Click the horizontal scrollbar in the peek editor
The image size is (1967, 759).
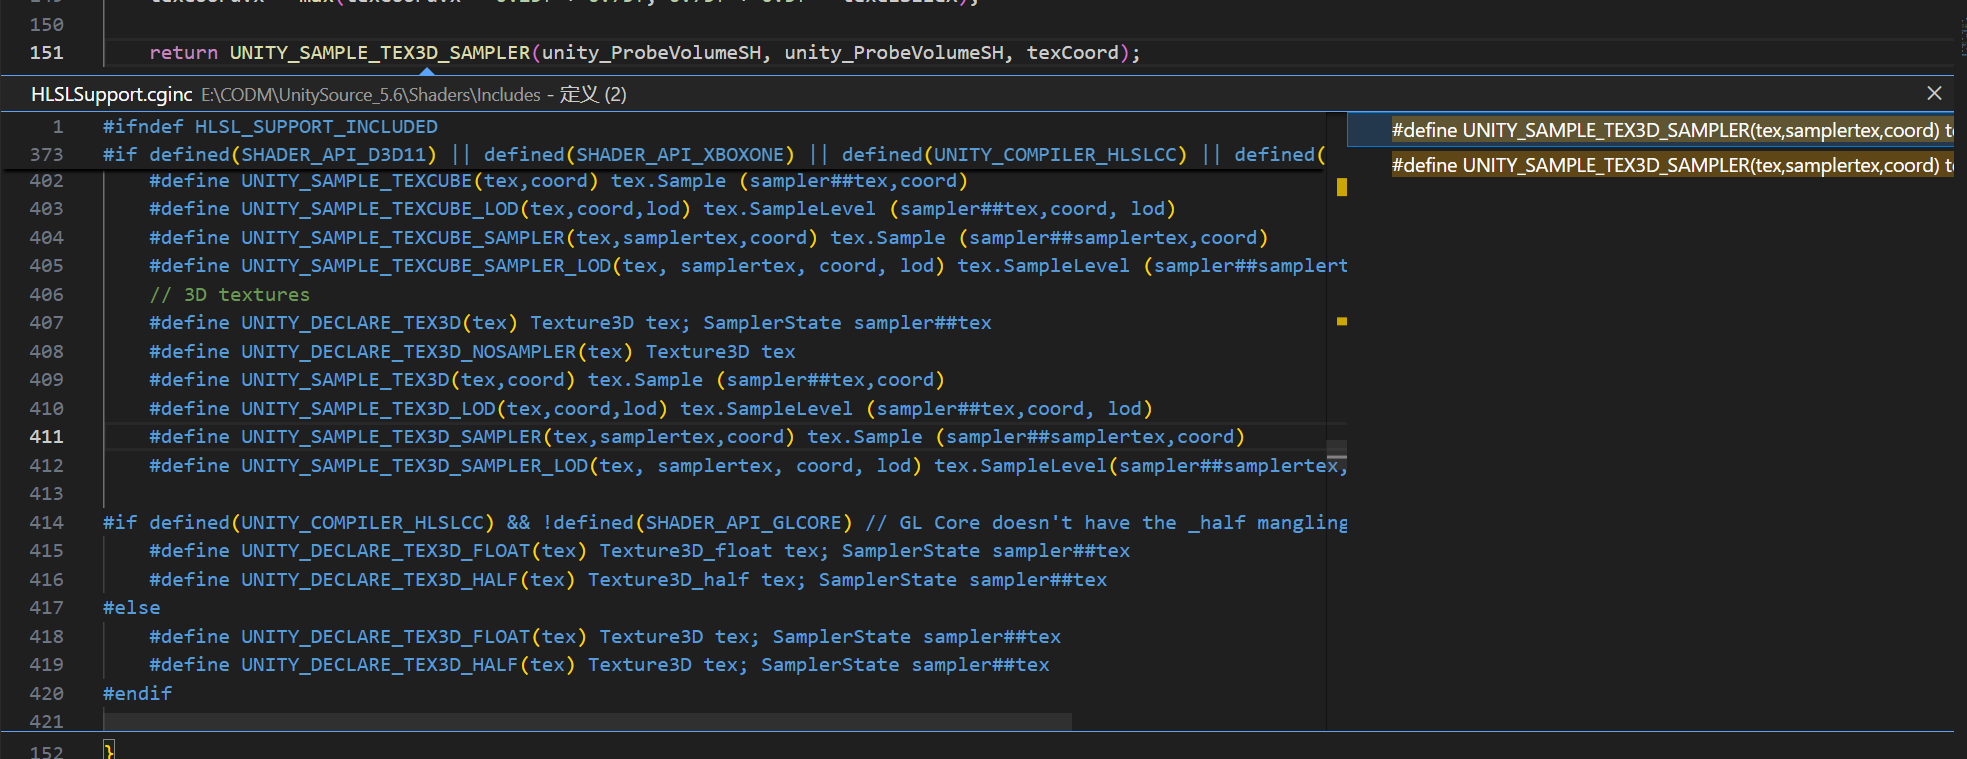pos(587,722)
